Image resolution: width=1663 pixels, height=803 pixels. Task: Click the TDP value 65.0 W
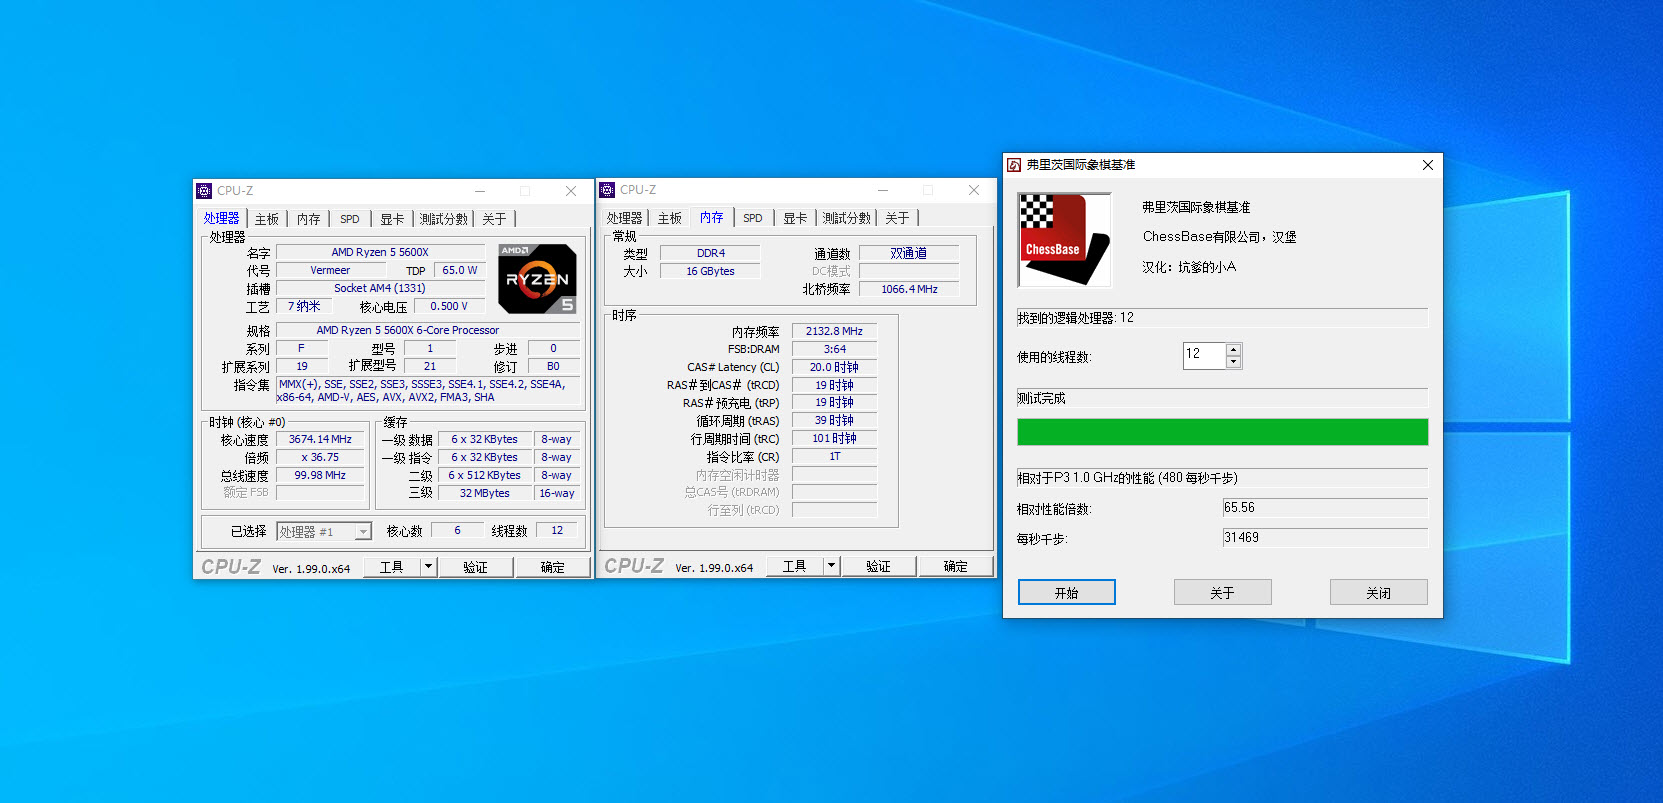point(460,271)
